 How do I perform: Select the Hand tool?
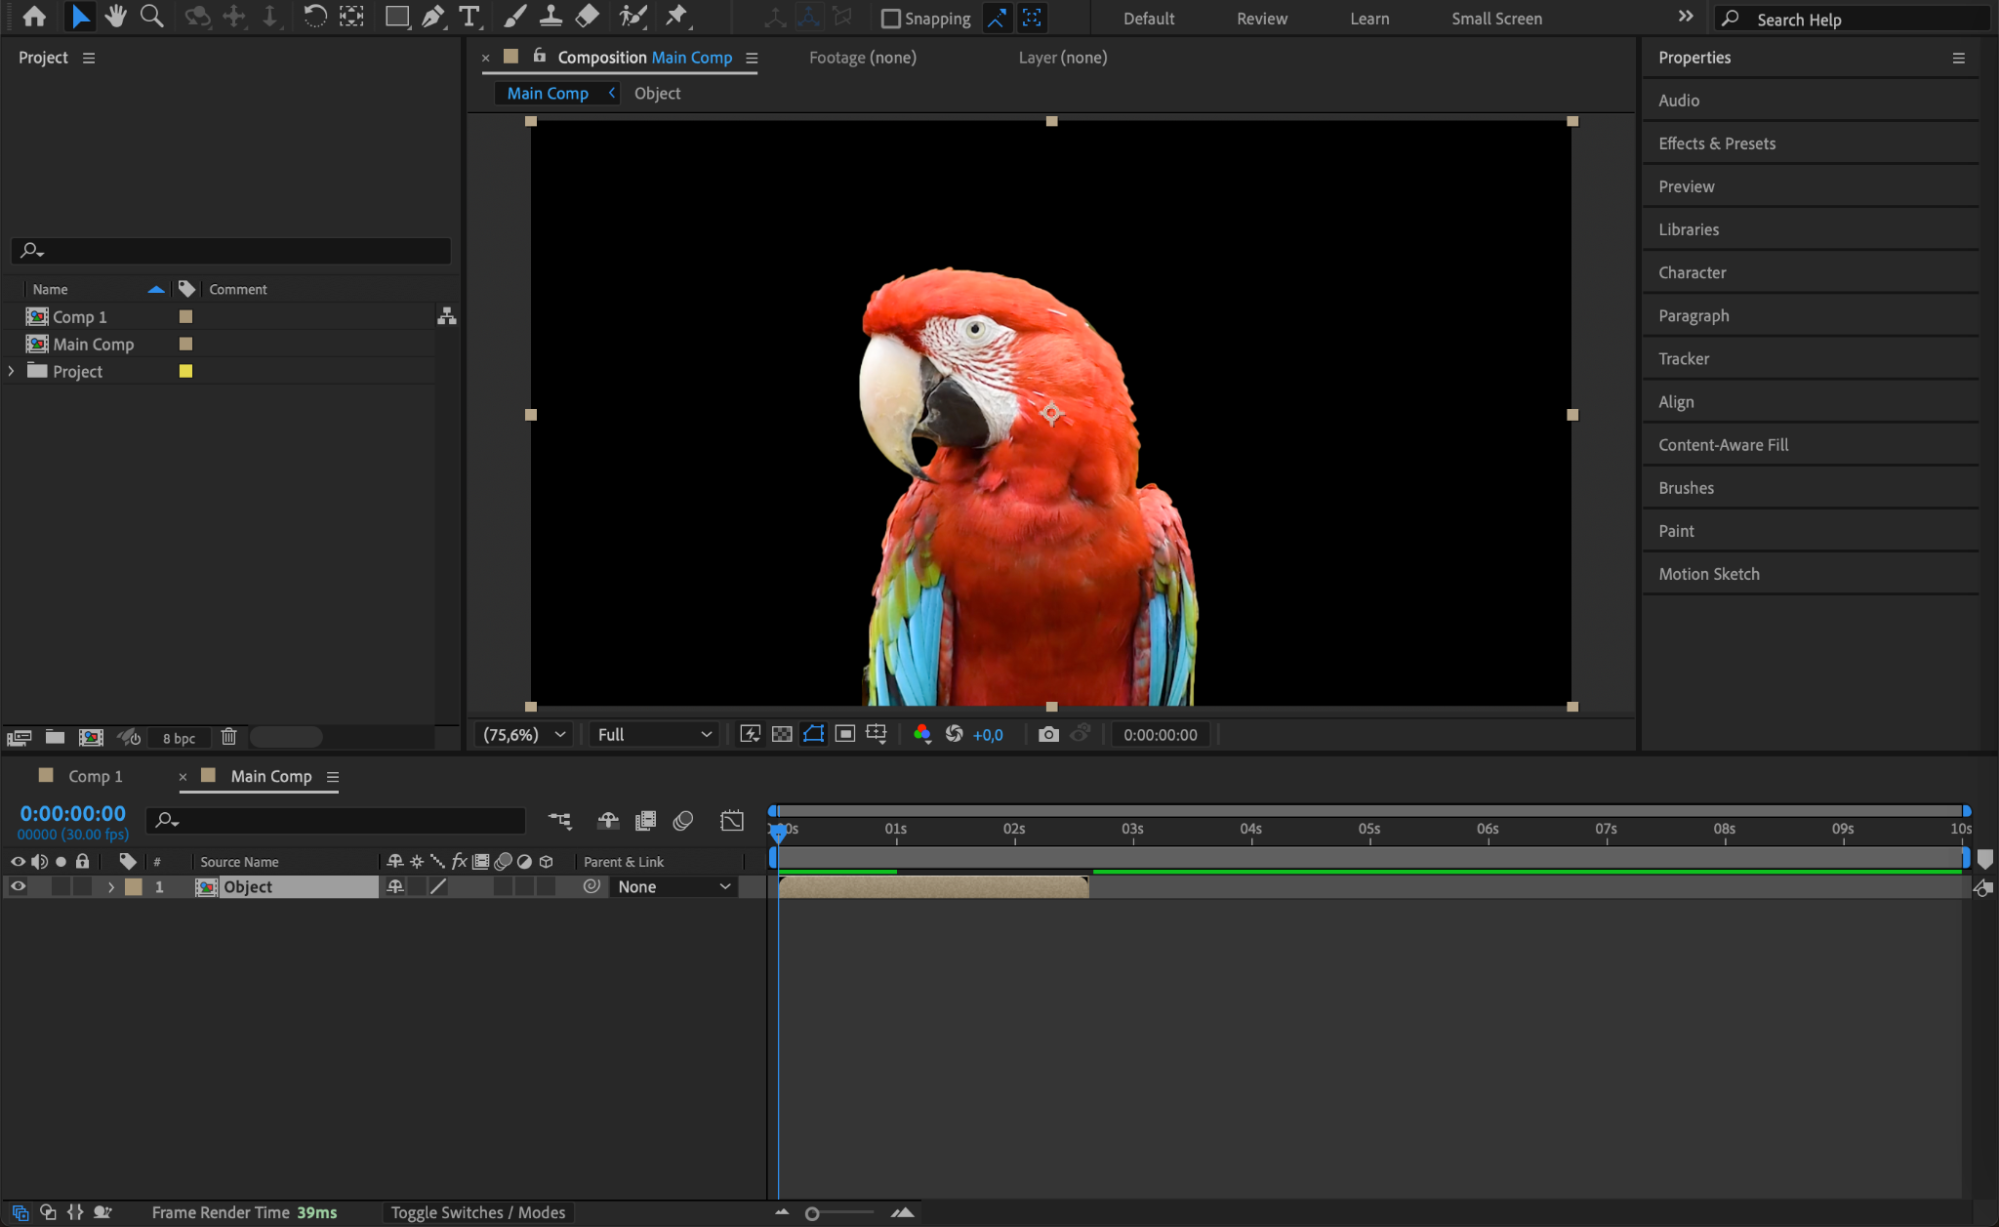[116, 17]
